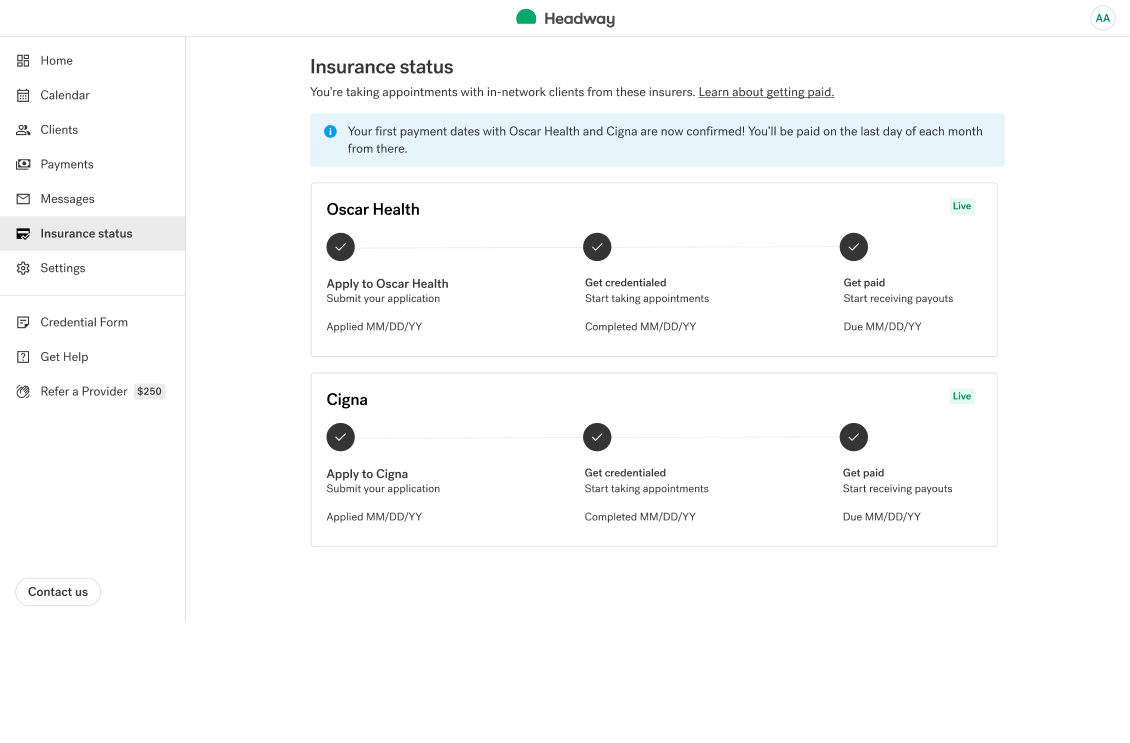Screen dimensions: 1130x743
Task: Click the Clients people icon
Action: click(x=23, y=130)
